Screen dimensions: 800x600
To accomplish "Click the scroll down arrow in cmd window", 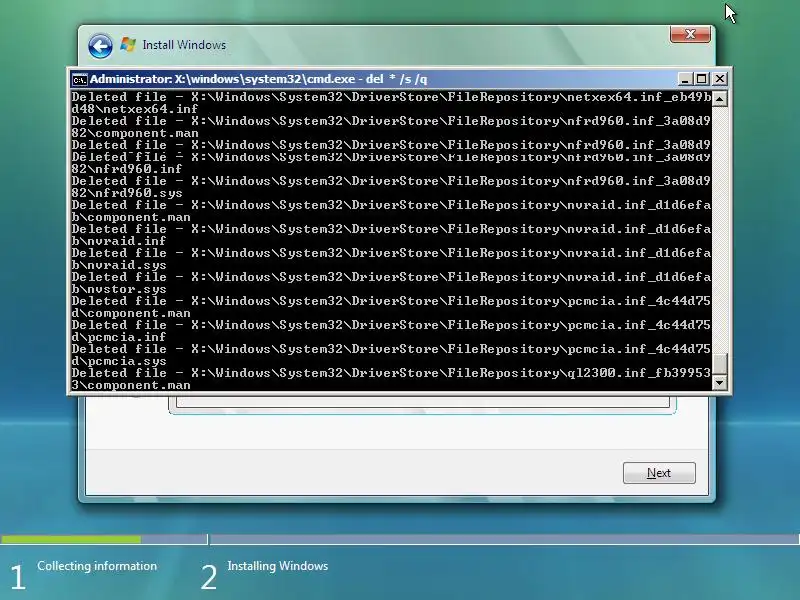I will coord(719,383).
